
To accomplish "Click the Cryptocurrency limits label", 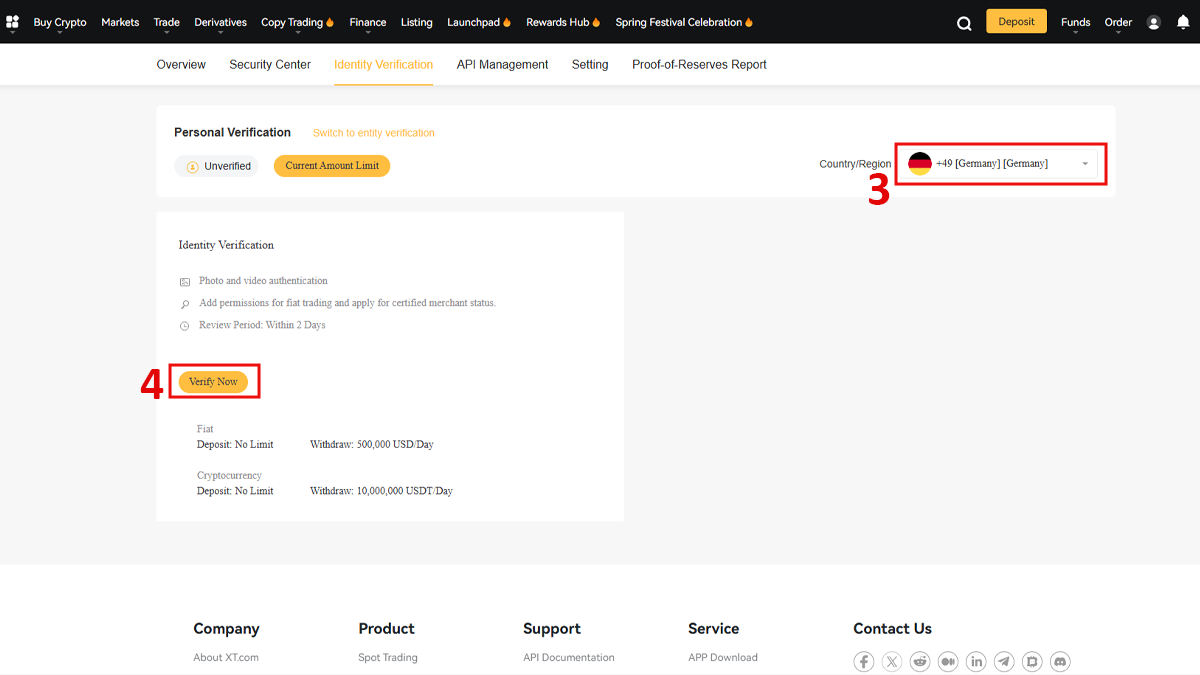I will 229,476.
